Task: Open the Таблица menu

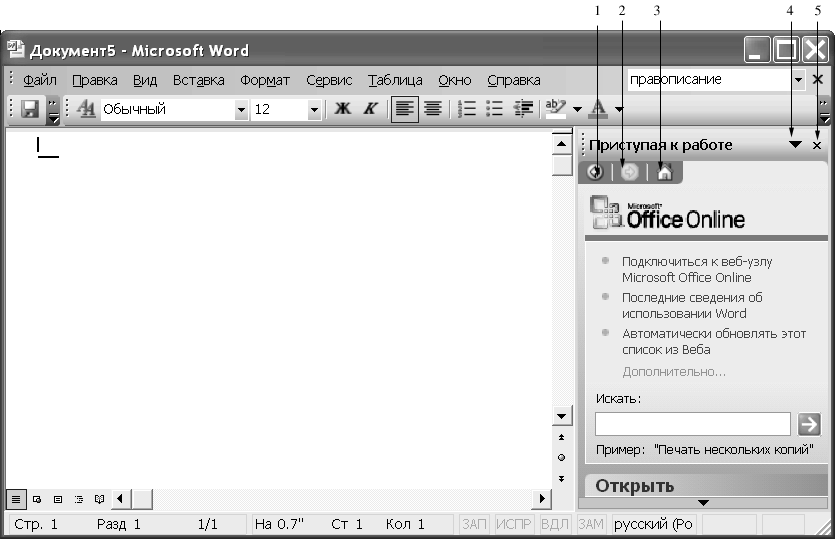Action: (x=395, y=80)
